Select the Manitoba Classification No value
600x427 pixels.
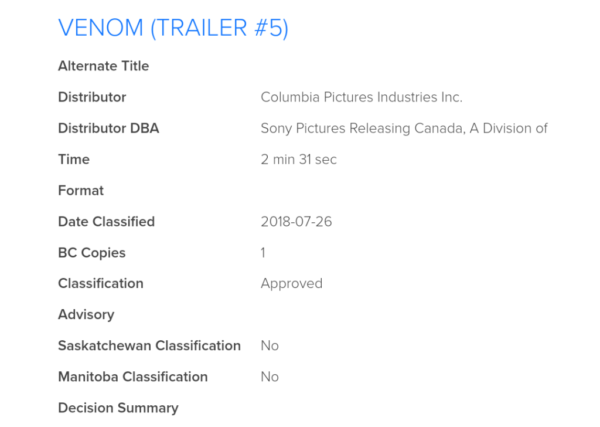tap(270, 377)
